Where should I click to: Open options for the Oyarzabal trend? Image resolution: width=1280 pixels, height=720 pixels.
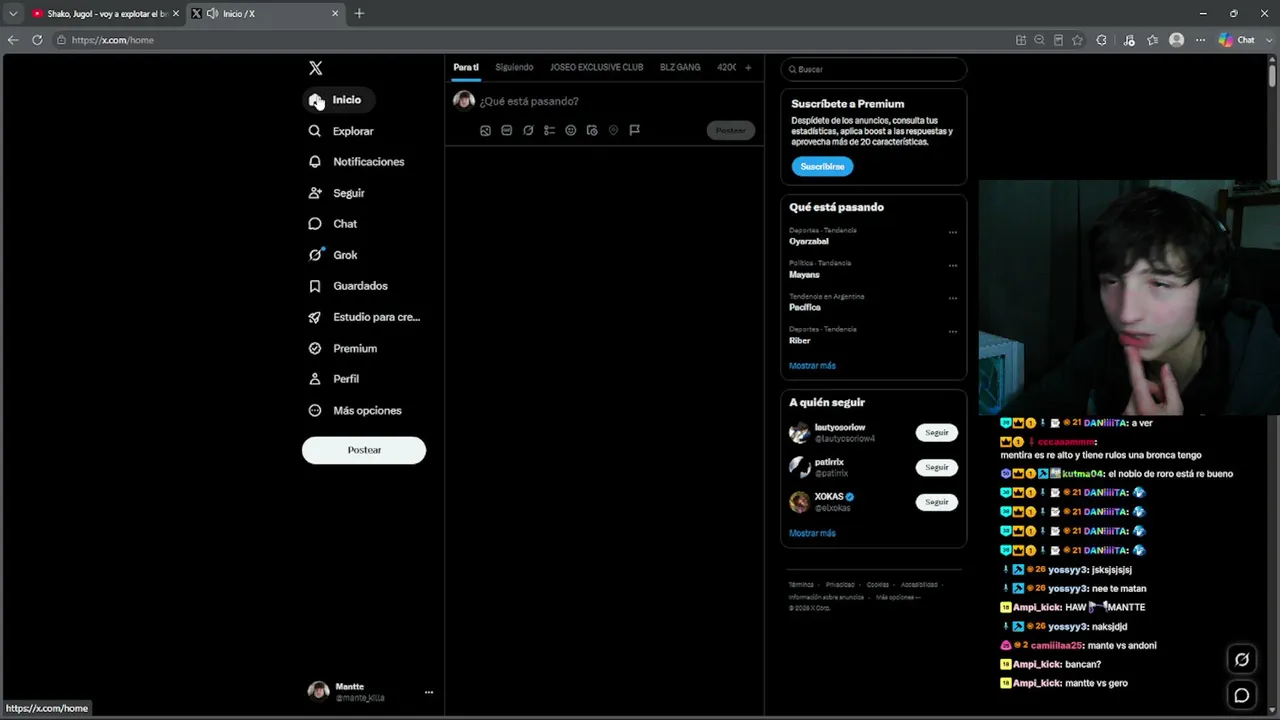click(953, 232)
